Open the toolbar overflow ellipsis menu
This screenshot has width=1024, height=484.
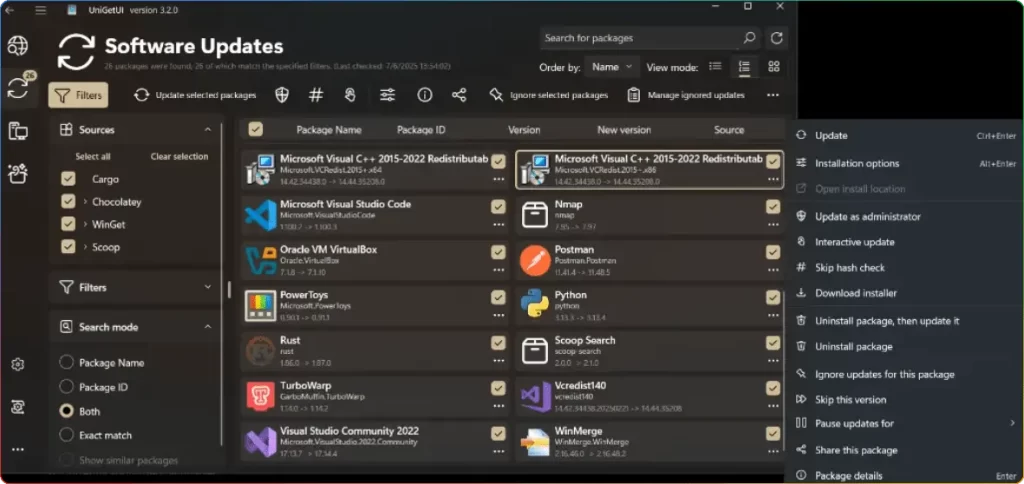point(773,95)
